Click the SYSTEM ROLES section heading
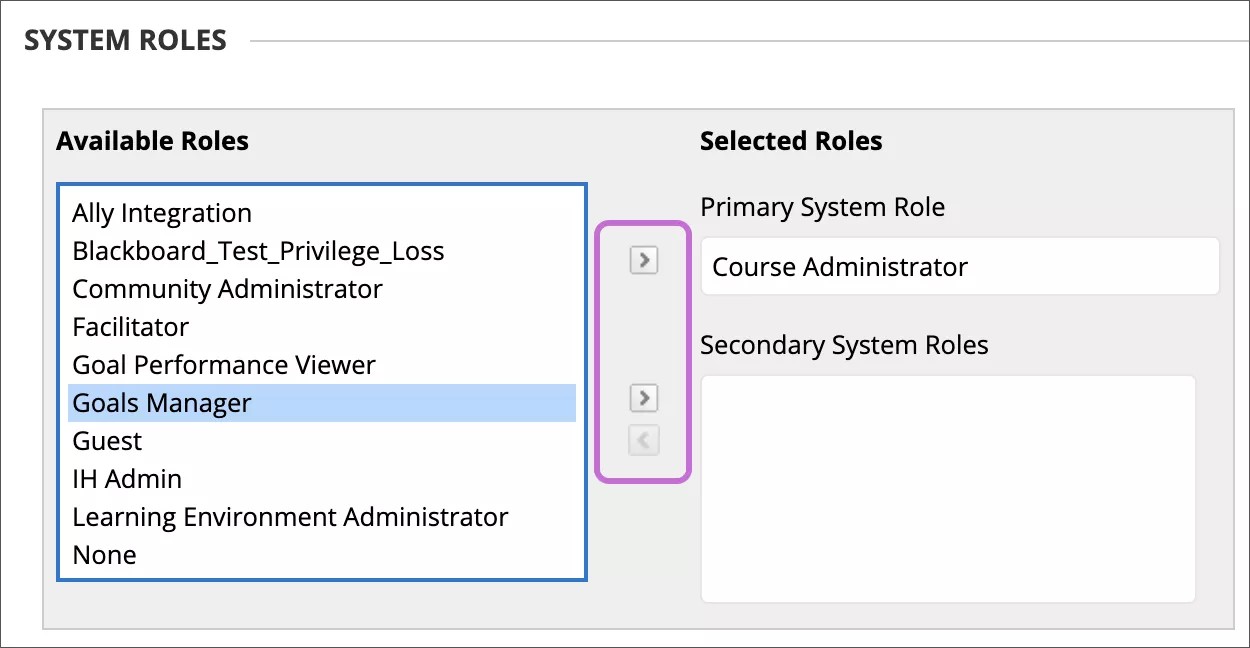The image size is (1250, 648). point(126,40)
